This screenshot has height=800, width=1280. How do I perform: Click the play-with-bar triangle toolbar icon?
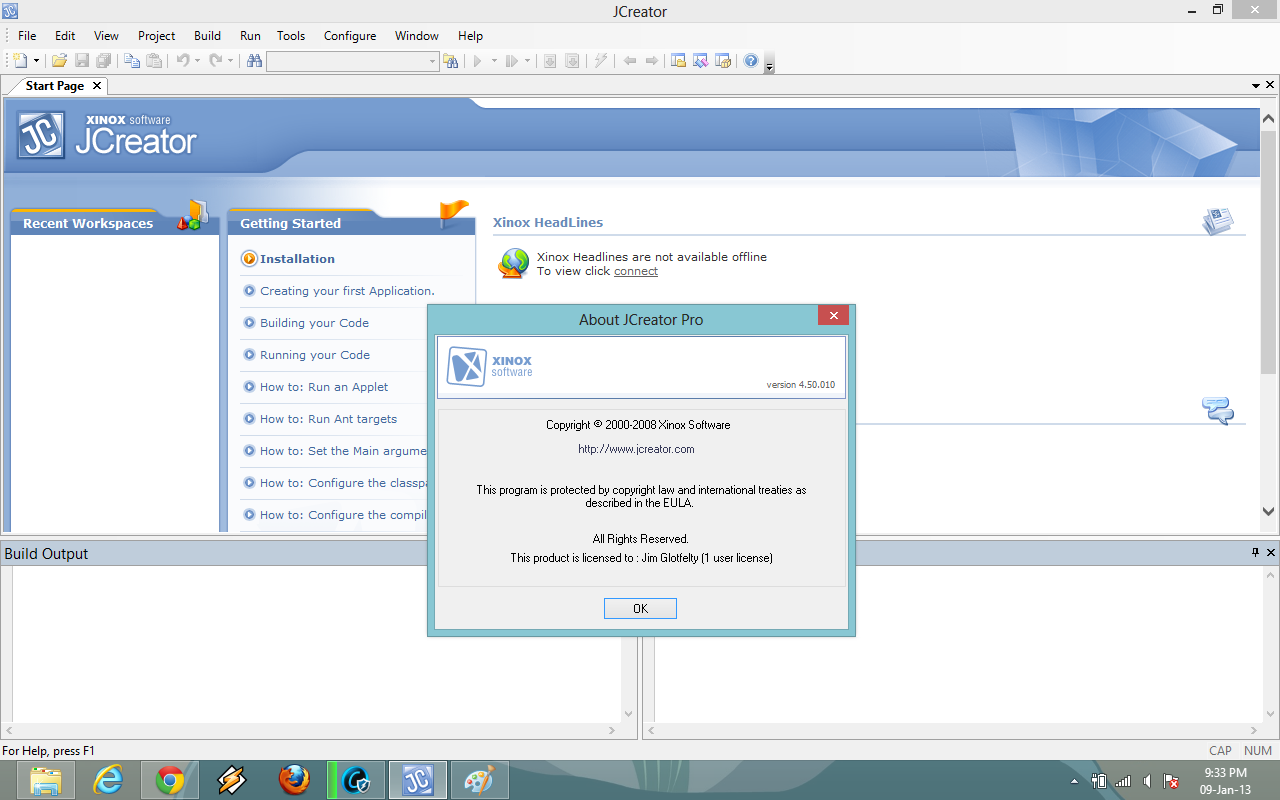(512, 61)
